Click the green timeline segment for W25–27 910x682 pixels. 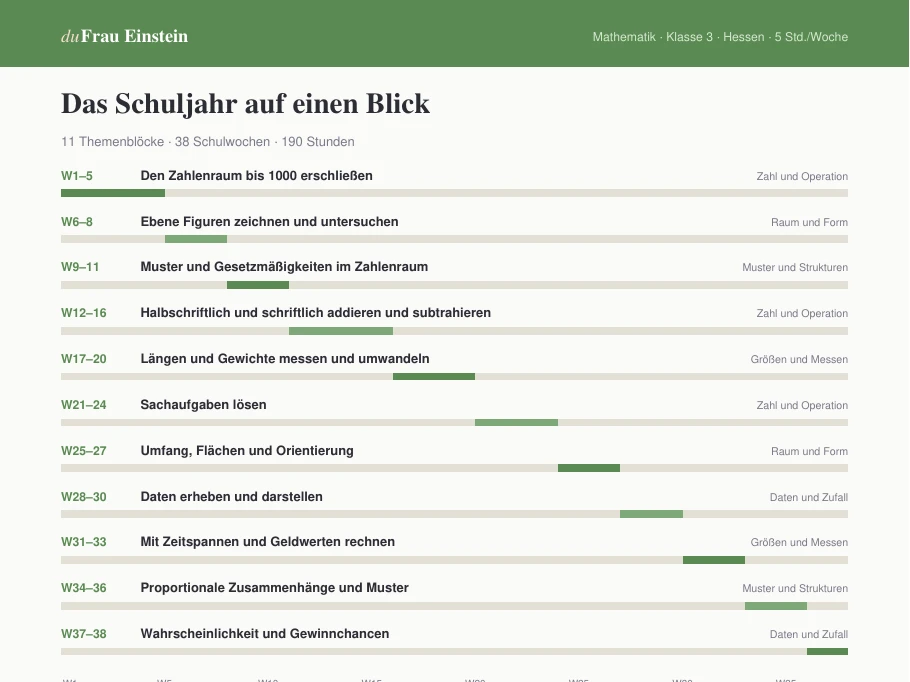[x=588, y=468]
